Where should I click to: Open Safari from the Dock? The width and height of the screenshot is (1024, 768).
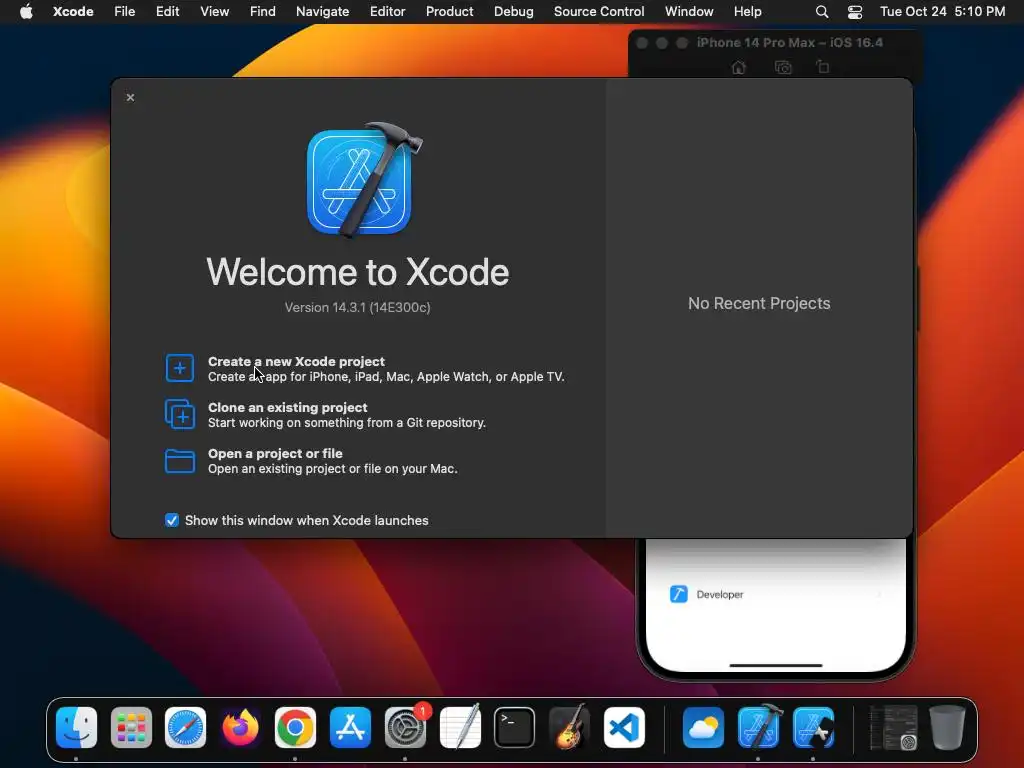click(185, 728)
